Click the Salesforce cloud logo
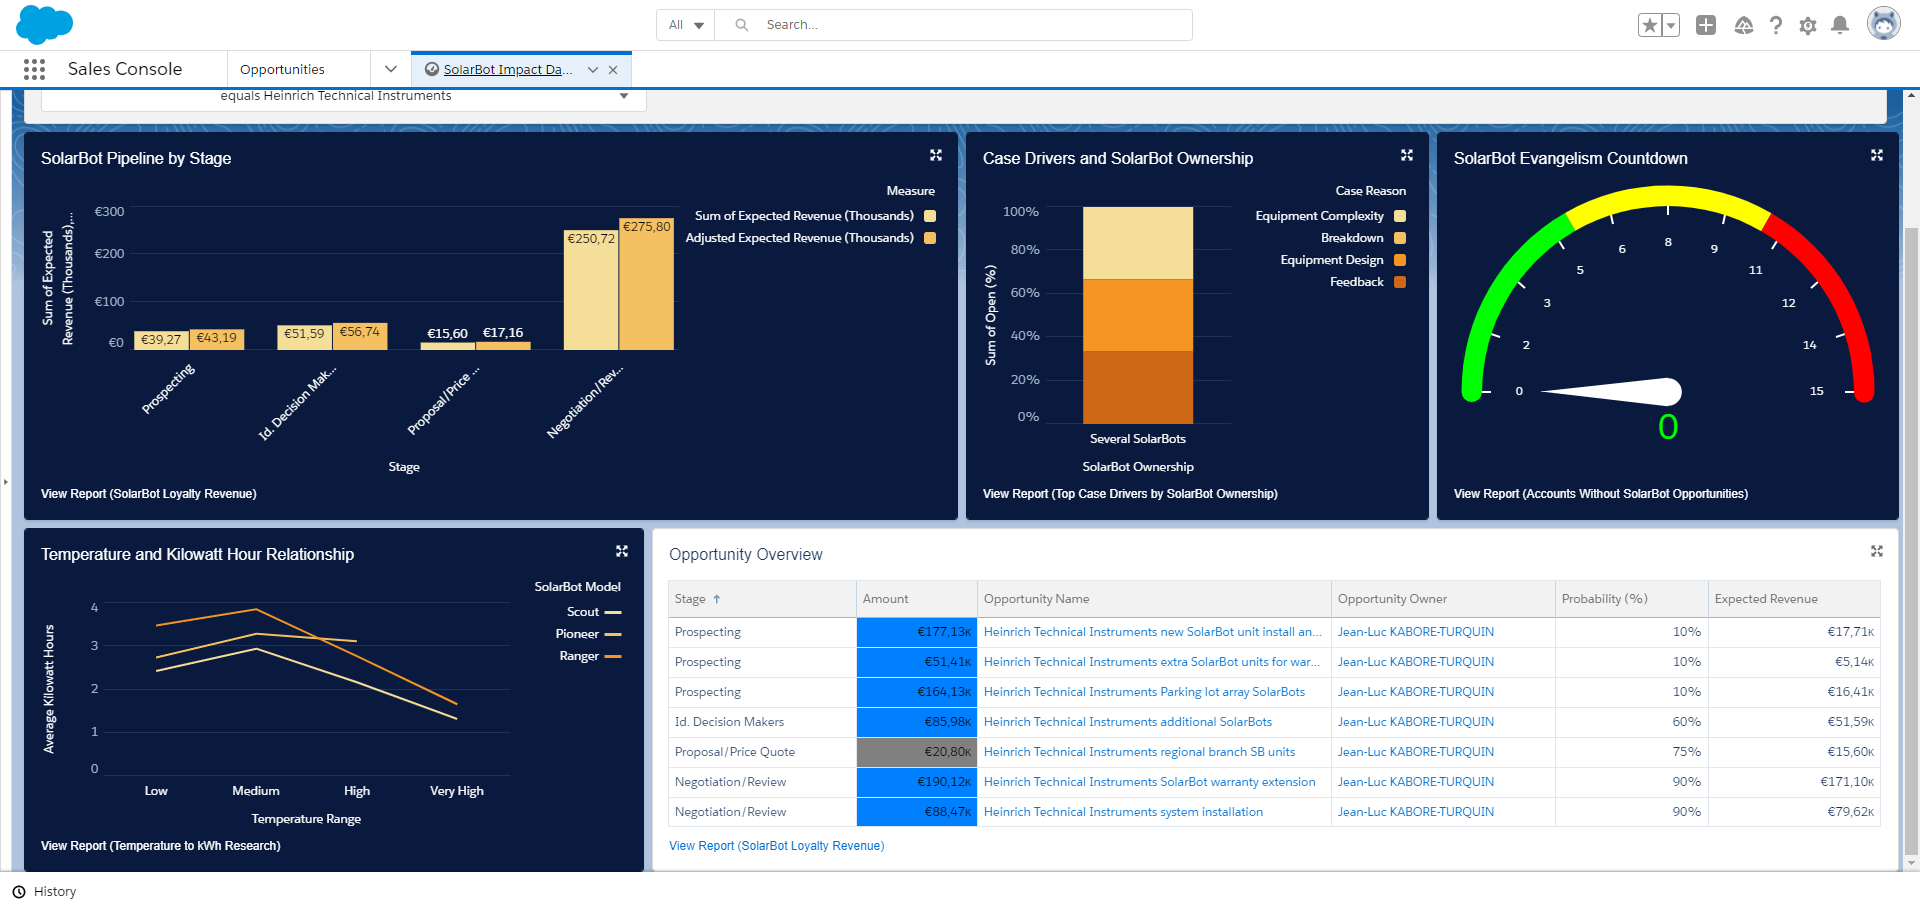This screenshot has height=912, width=1920. (44, 24)
